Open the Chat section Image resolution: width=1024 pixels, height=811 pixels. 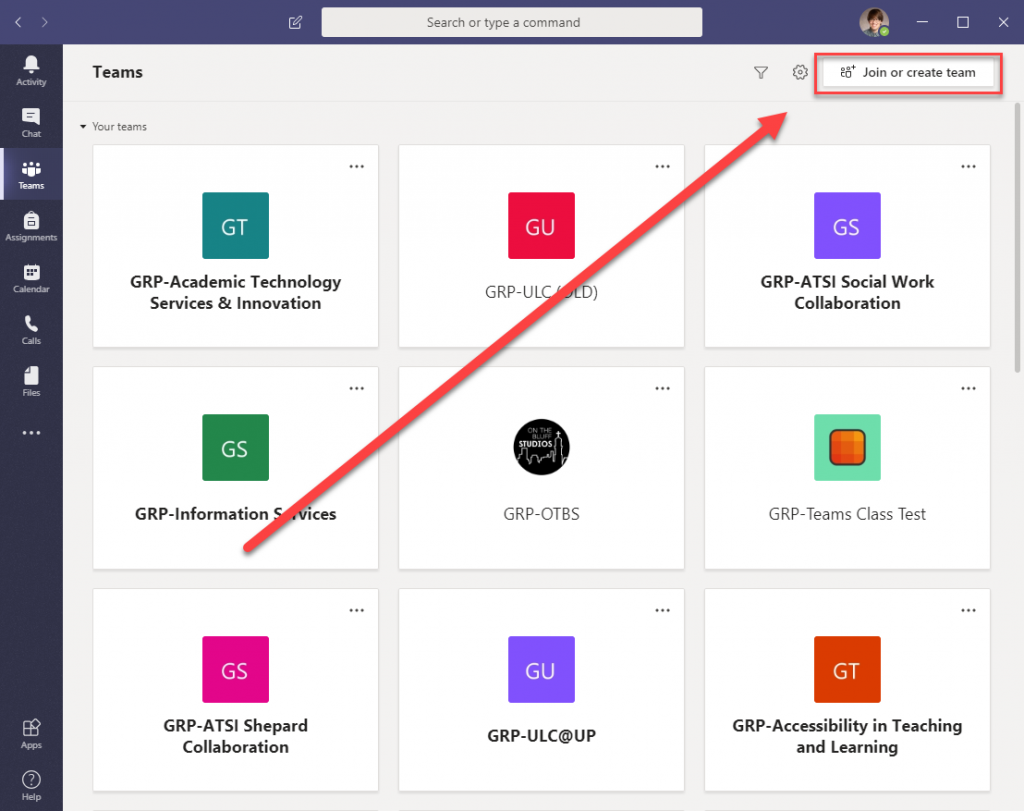click(31, 123)
